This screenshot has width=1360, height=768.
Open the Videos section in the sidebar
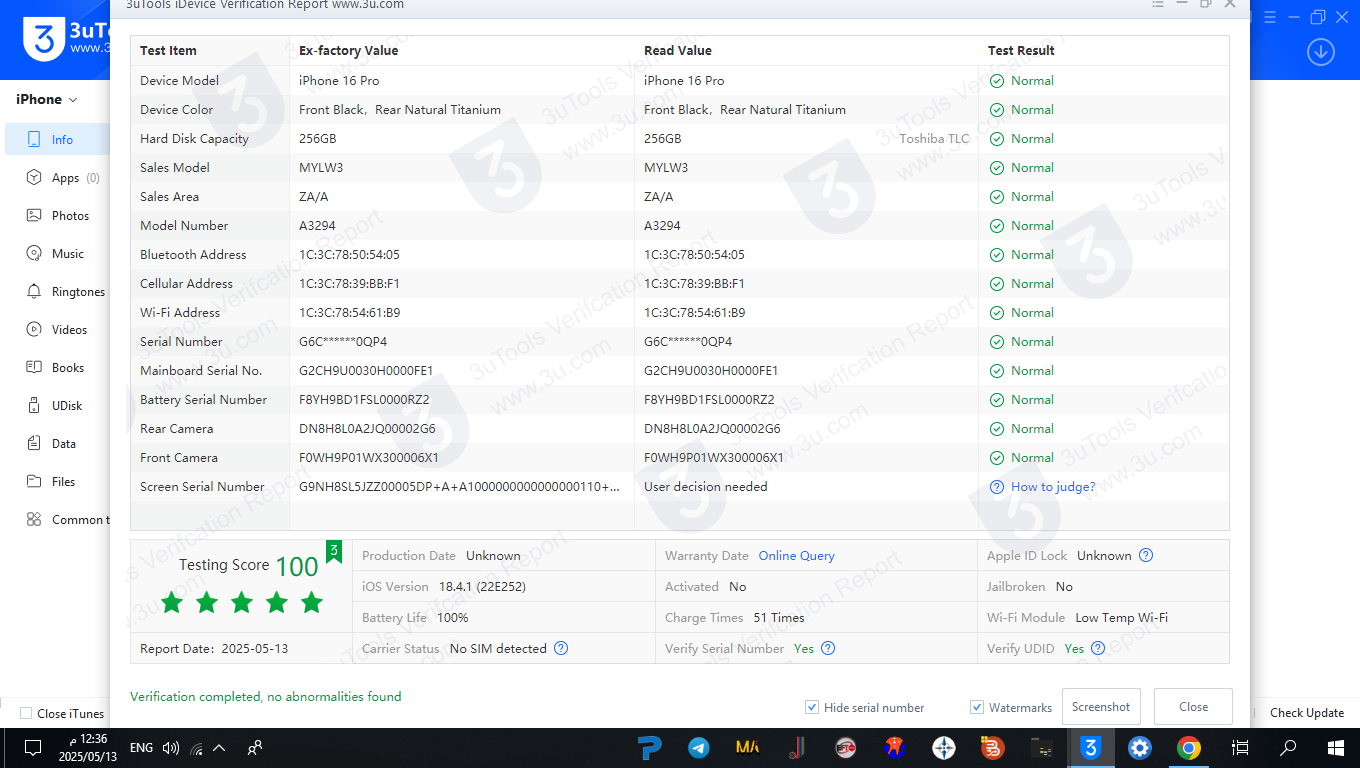(57, 330)
